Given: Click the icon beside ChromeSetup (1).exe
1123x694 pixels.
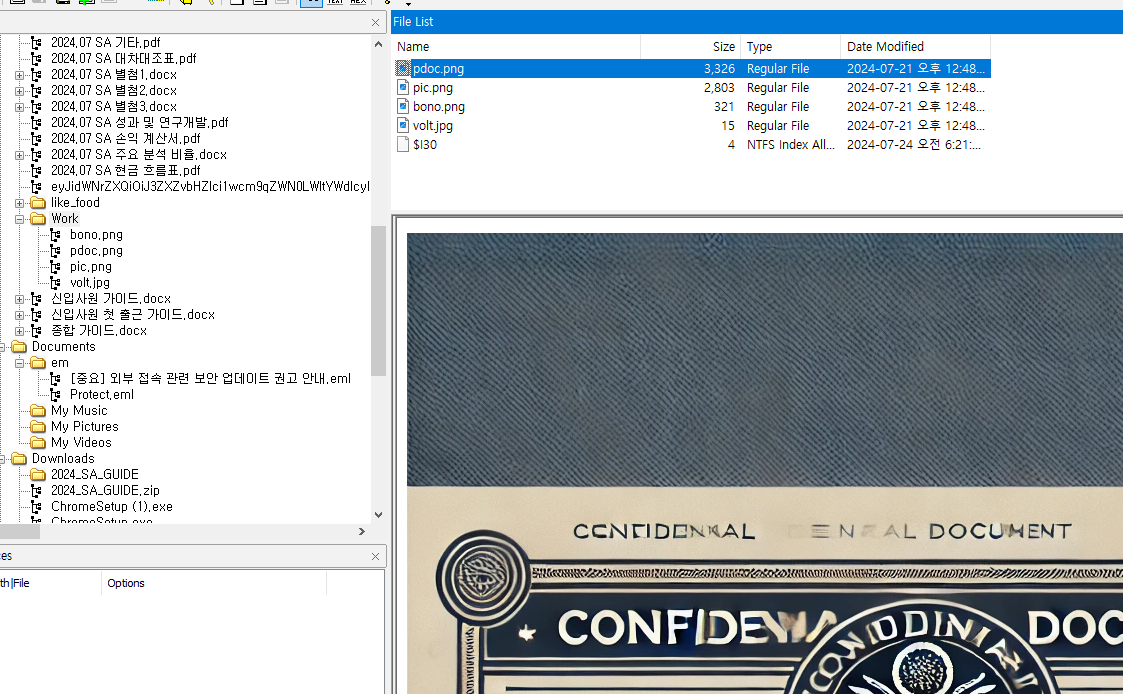Looking at the screenshot, I should point(37,506).
